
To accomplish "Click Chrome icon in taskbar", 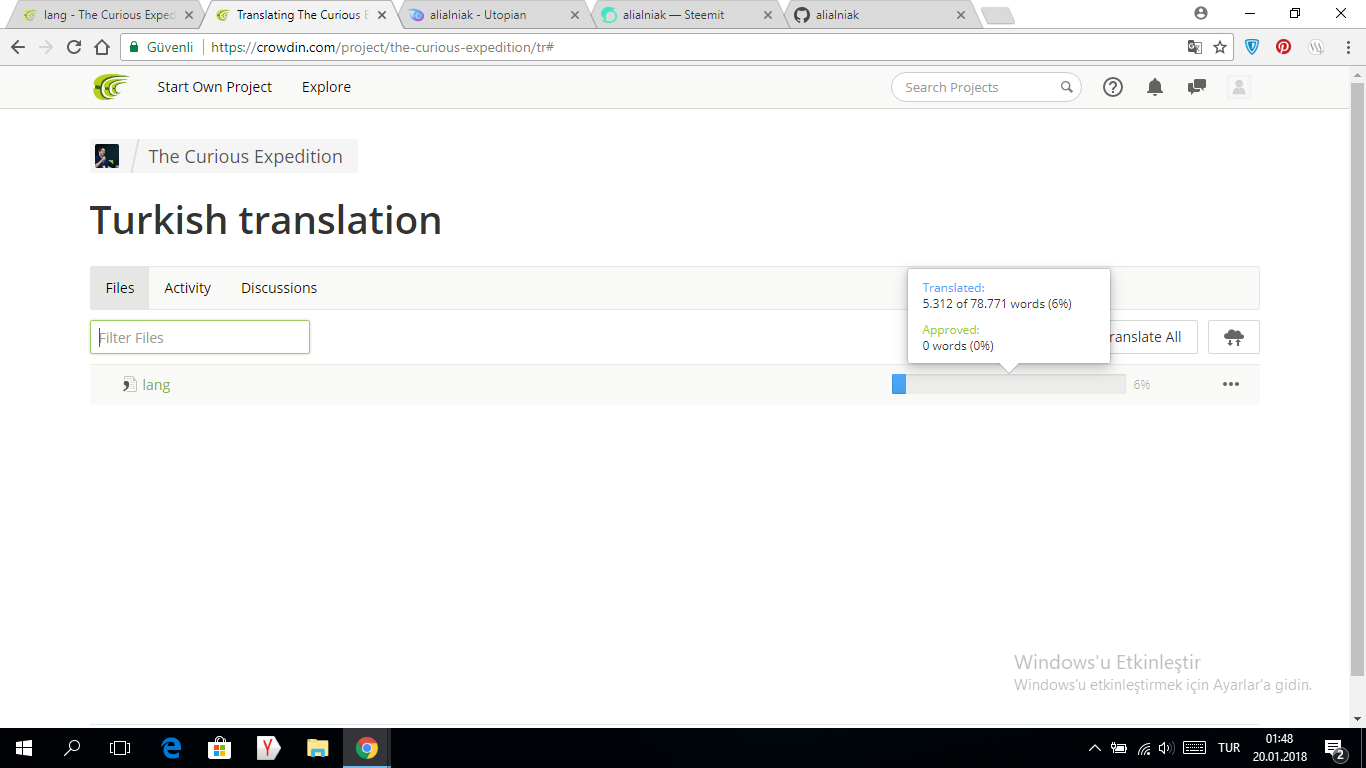I will point(366,748).
